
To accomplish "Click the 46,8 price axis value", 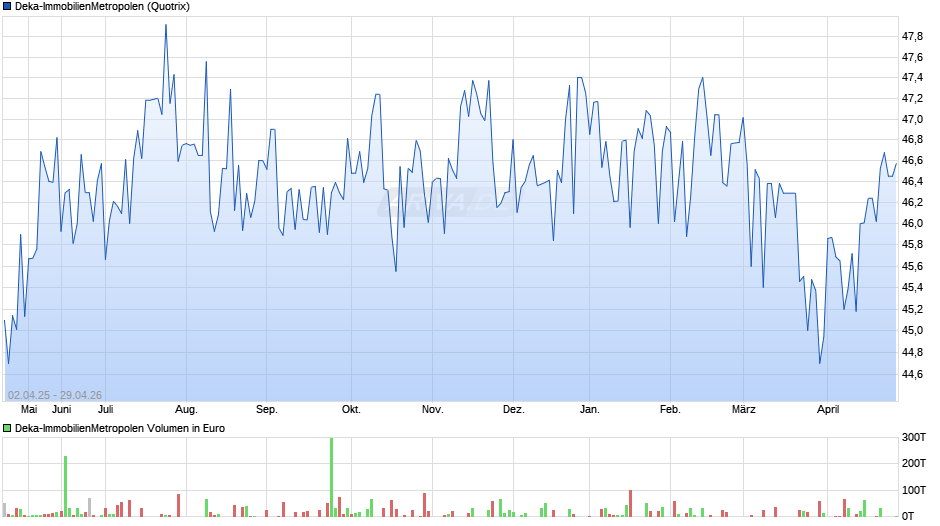I will point(912,140).
